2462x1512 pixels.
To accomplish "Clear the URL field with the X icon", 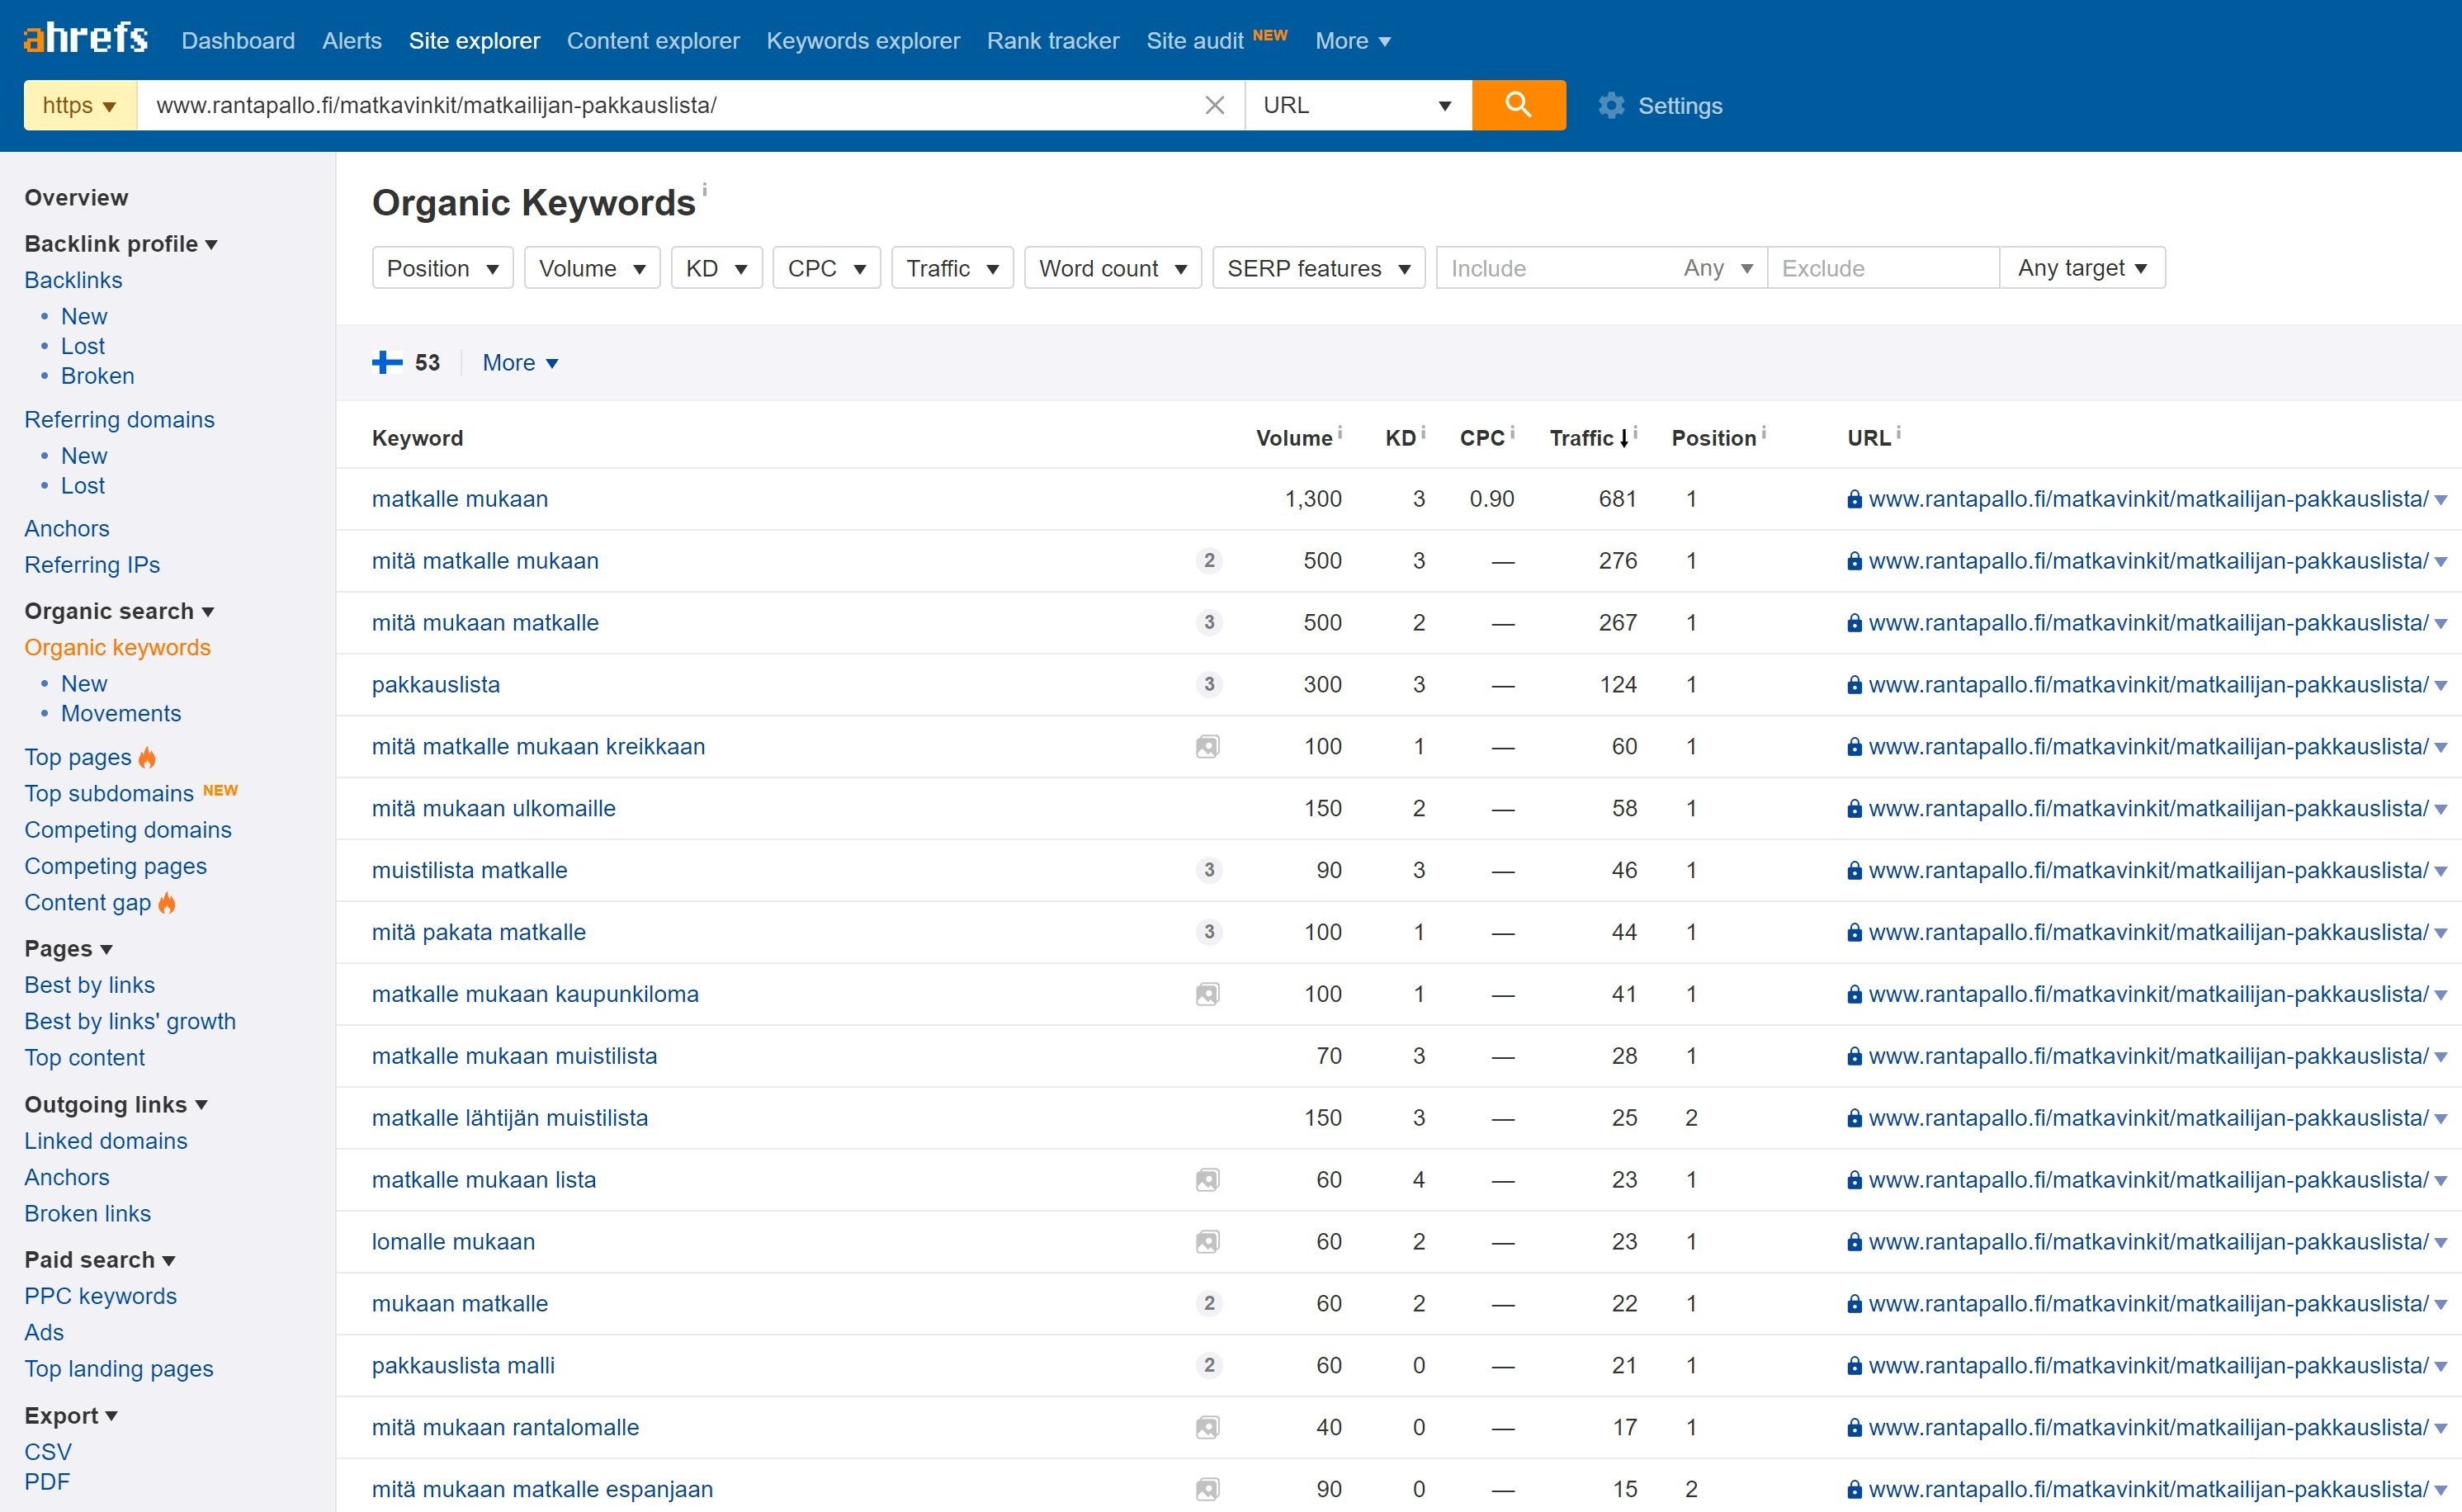I will pyautogui.click(x=1214, y=105).
